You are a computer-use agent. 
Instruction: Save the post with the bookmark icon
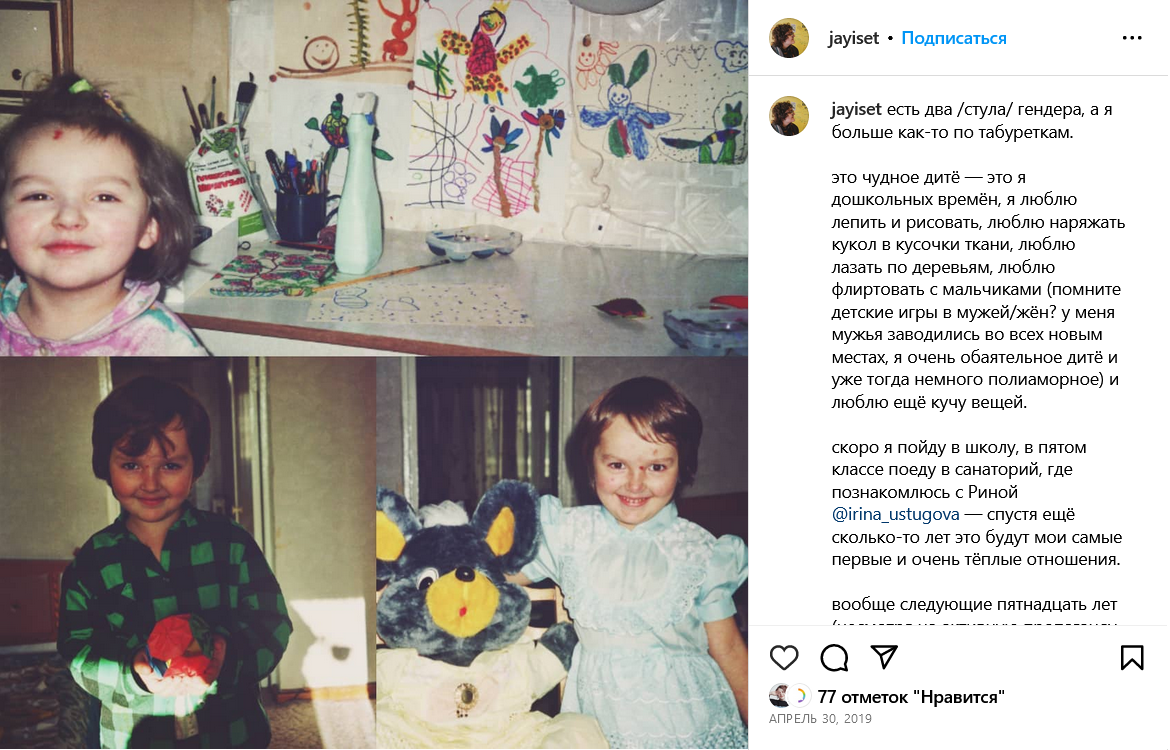1131,657
